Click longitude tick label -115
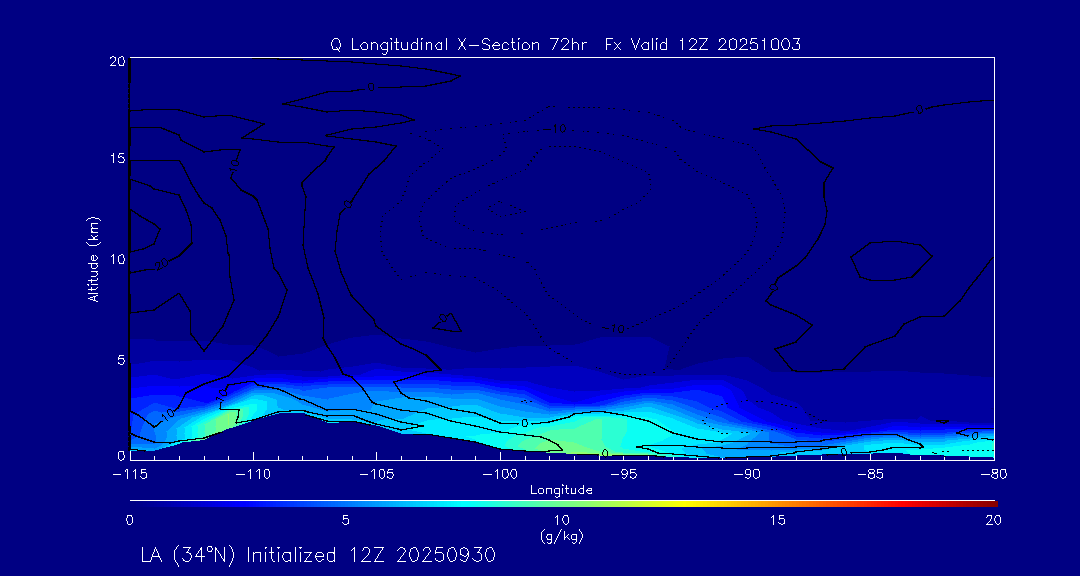Screen dimensions: 1080x576 pos(129,475)
